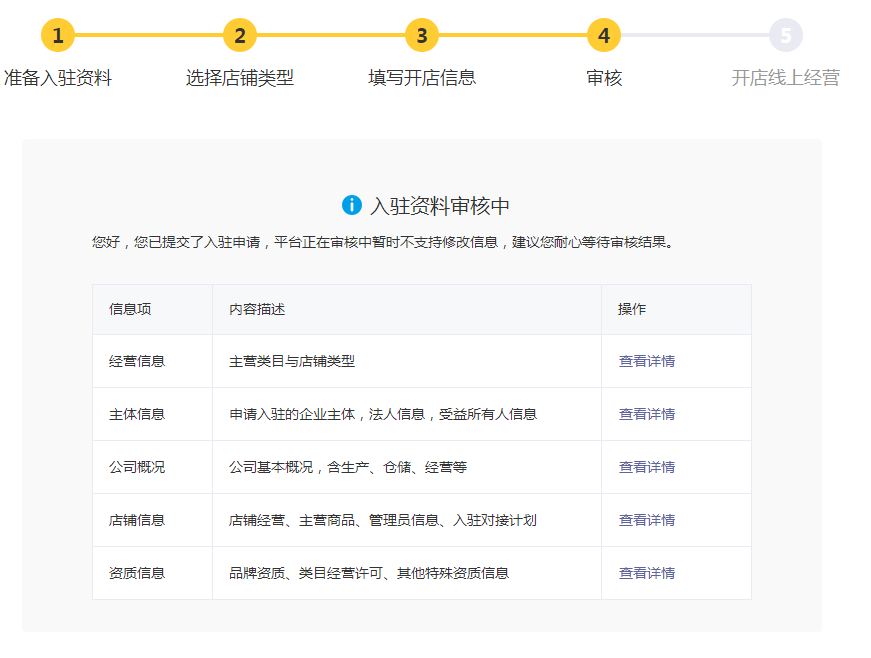Click description starting 公司基本概况
Screen dimensions: 871x658
tap(348, 468)
